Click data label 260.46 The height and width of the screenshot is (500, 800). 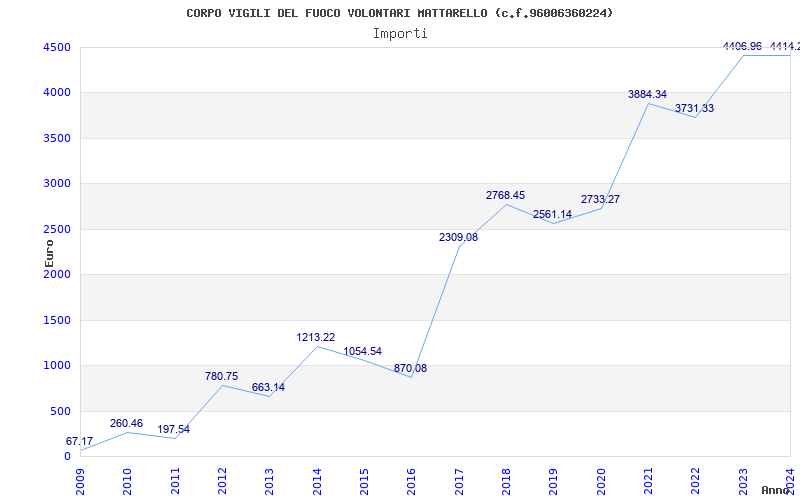coord(127,423)
